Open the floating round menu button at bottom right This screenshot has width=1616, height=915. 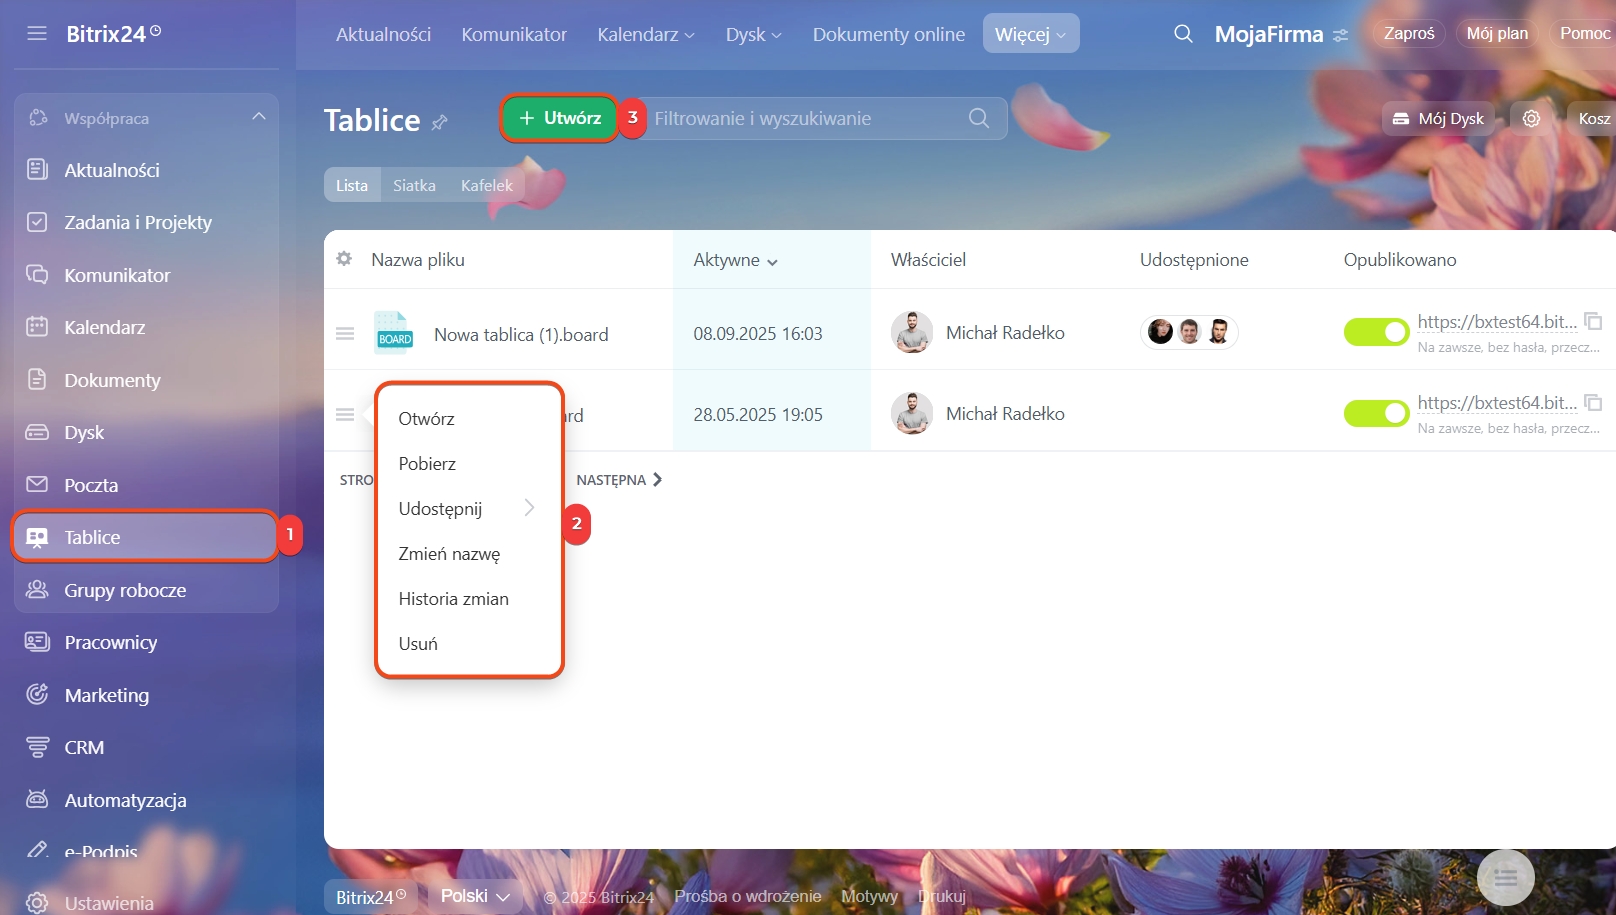point(1506,878)
